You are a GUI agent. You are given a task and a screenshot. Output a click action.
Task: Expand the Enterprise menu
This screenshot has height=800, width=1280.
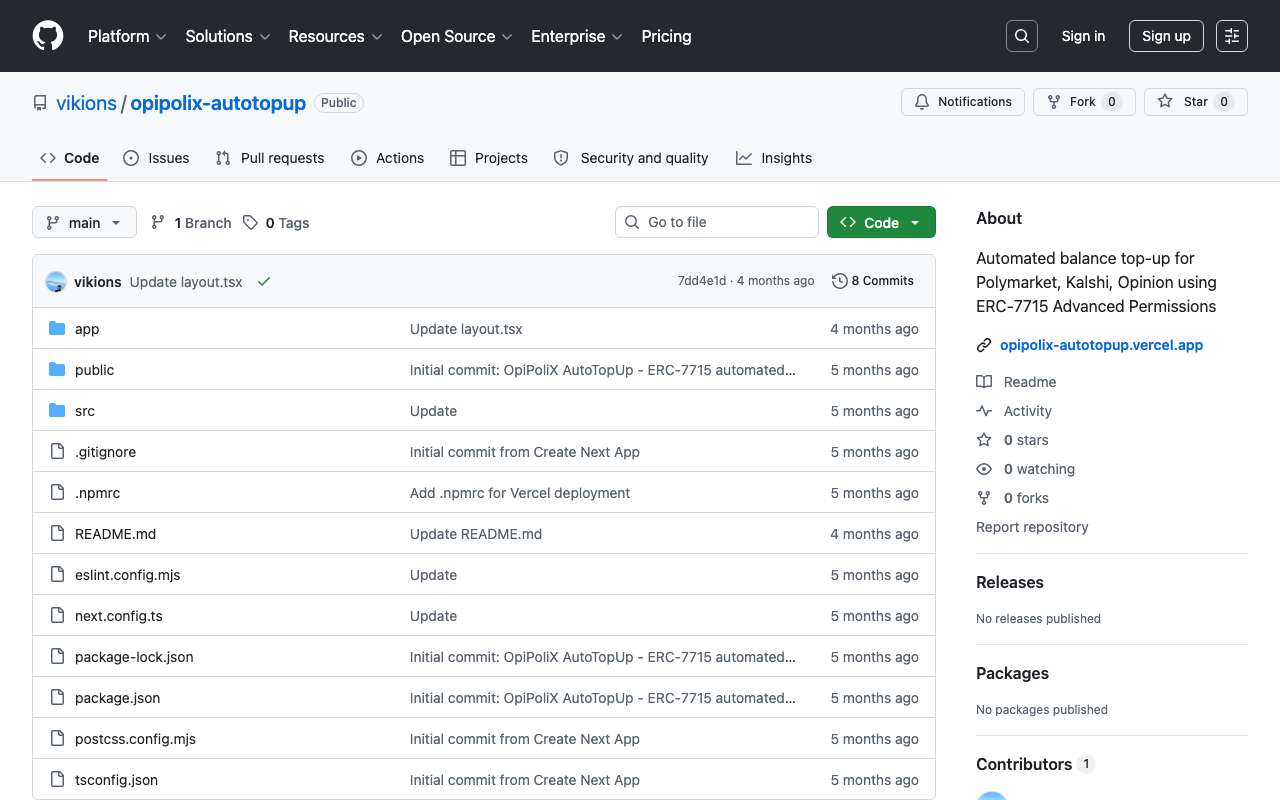point(577,36)
